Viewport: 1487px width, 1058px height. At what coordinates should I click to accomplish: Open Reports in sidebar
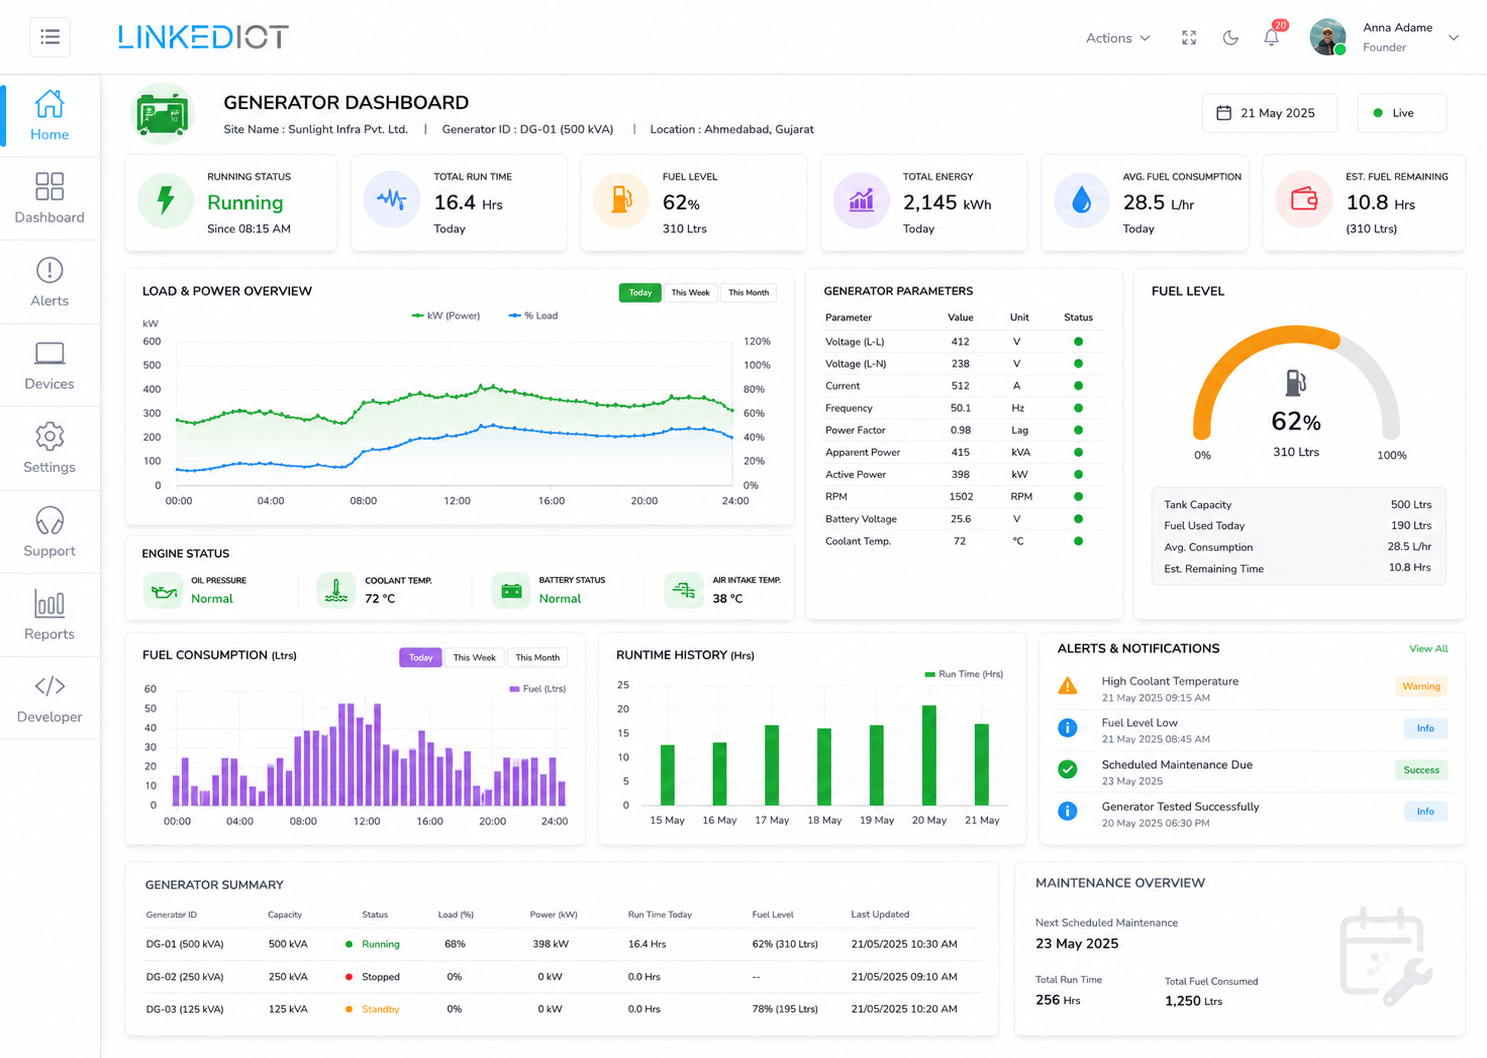(49, 615)
